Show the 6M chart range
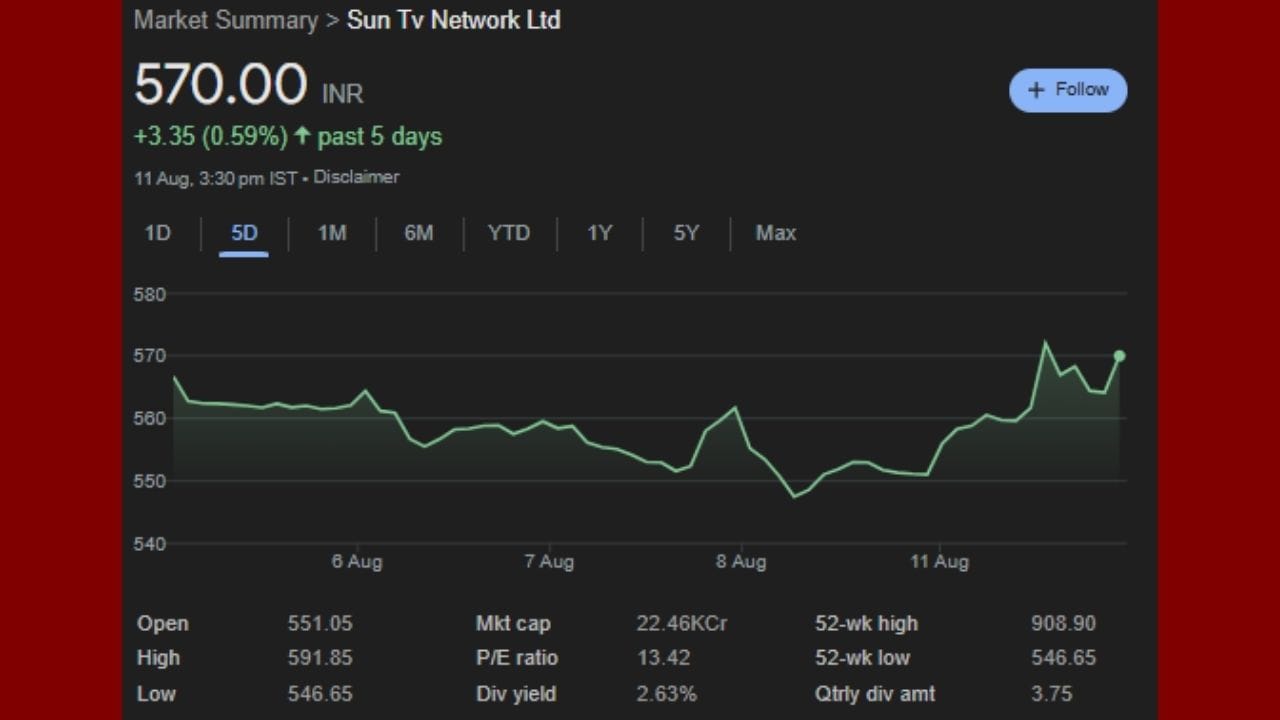Viewport: 1280px width, 720px height. pyautogui.click(x=419, y=233)
